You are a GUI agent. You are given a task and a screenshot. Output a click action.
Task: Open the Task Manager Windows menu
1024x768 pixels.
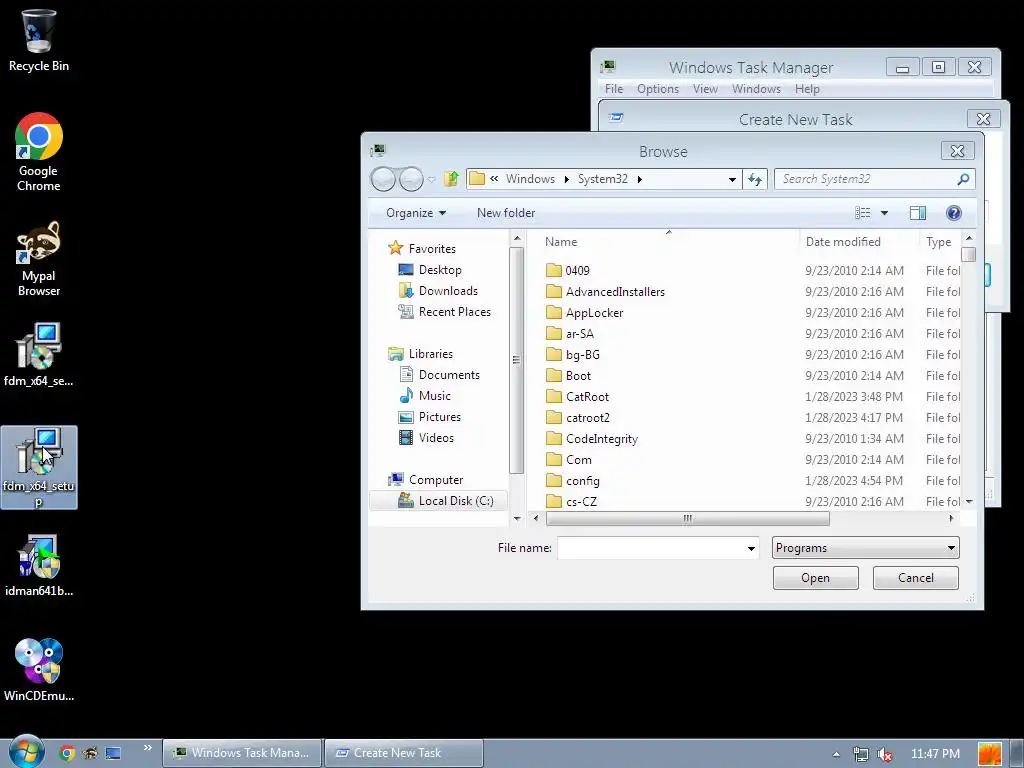756,89
